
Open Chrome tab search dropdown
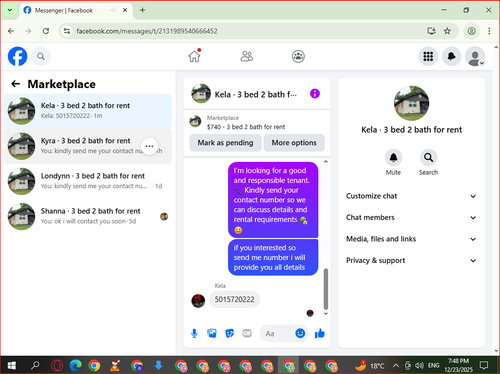pos(10,10)
